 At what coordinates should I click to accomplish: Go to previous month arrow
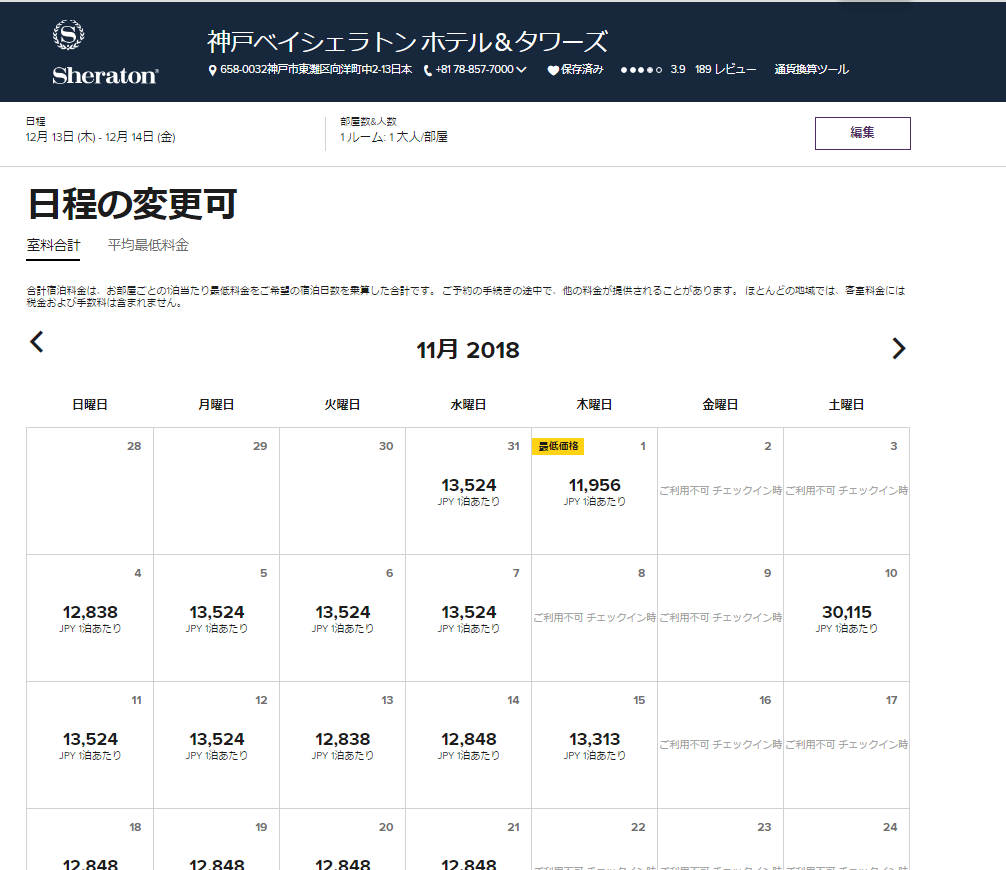[x=37, y=341]
